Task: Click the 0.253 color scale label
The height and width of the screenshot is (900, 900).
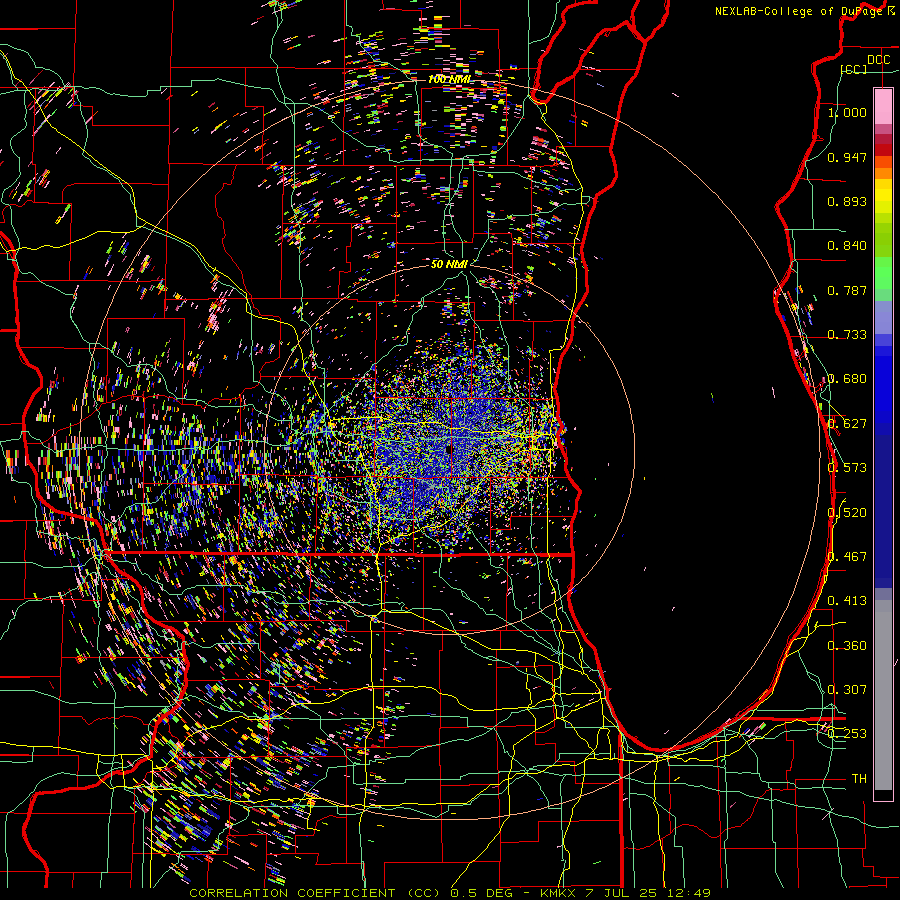Action: pos(847,734)
